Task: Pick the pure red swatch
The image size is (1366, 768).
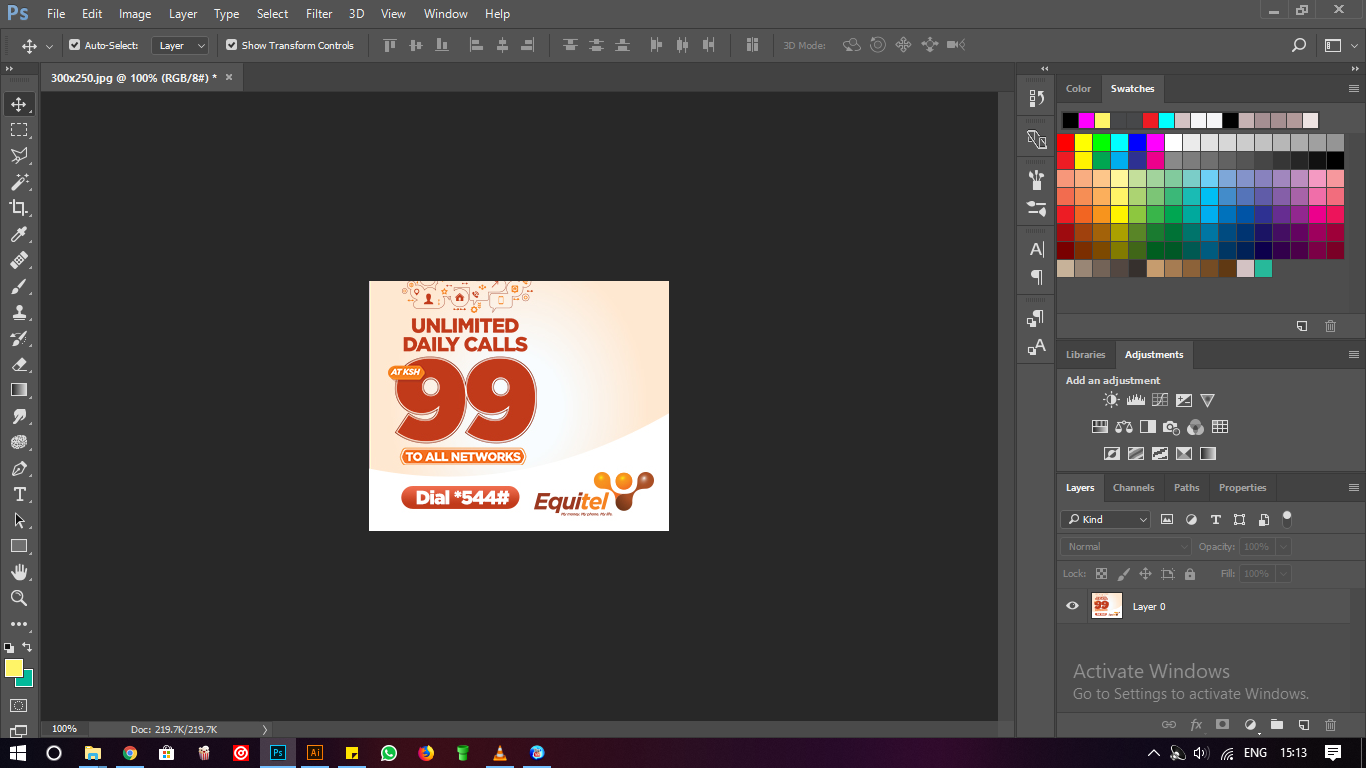Action: (1065, 143)
